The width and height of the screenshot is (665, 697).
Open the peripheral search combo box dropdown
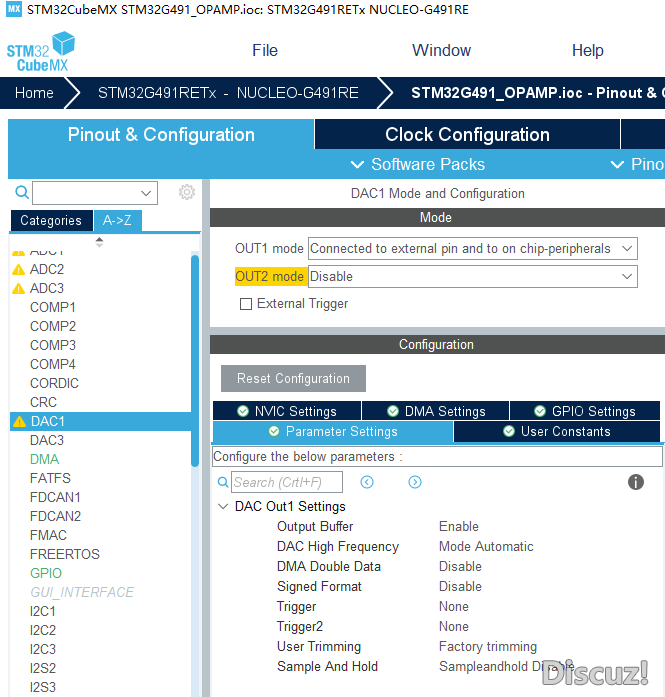146,193
